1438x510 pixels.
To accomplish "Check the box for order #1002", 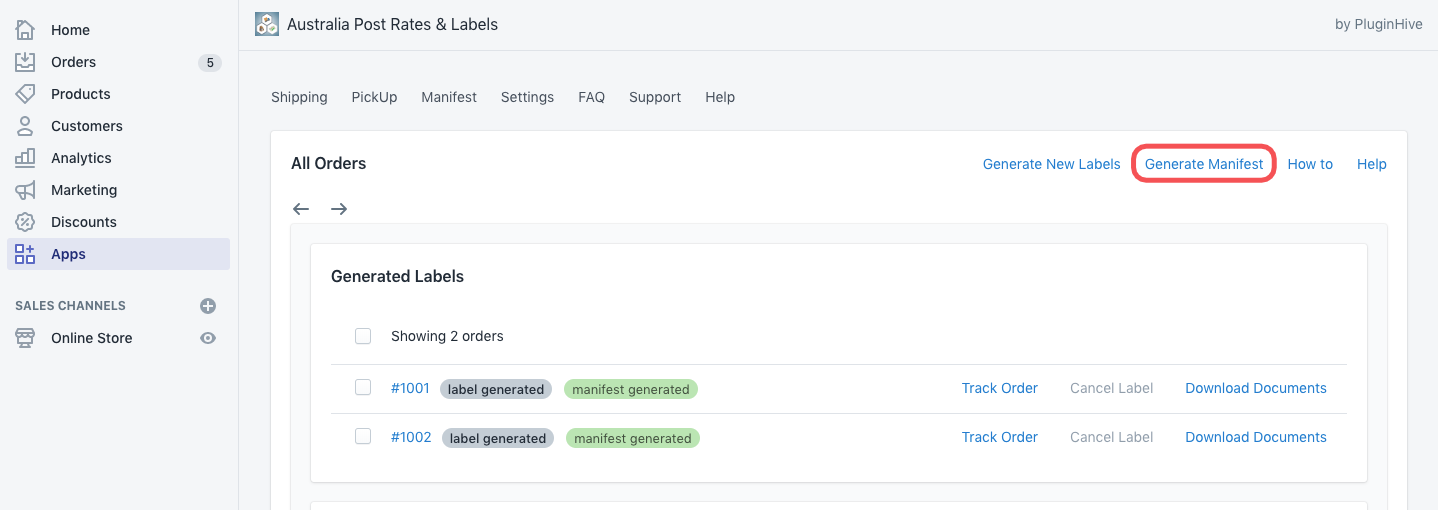I will 363,436.
